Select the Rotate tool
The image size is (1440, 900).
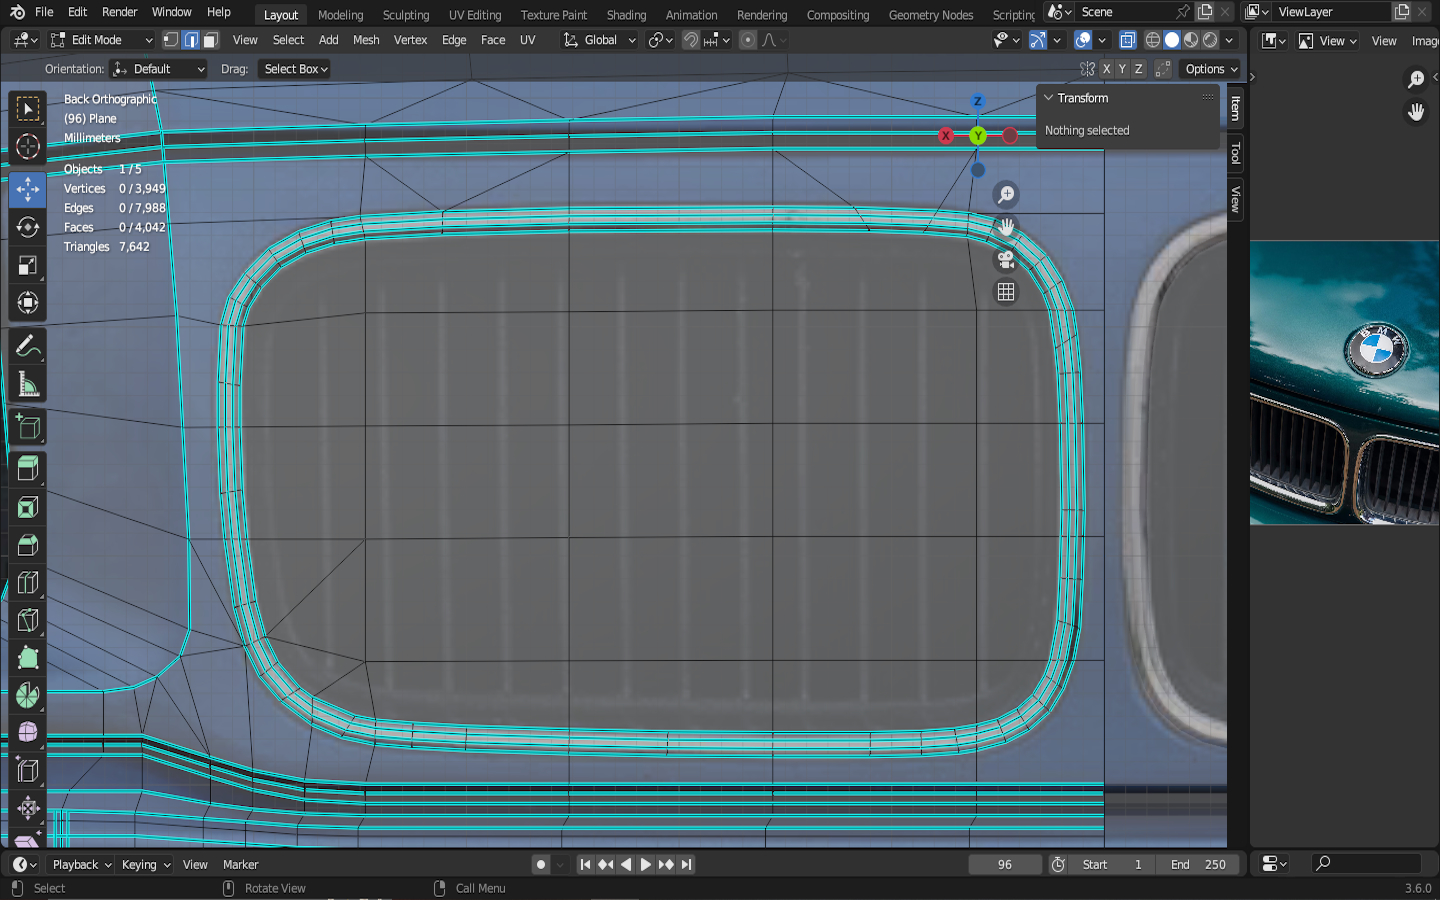tap(28, 227)
